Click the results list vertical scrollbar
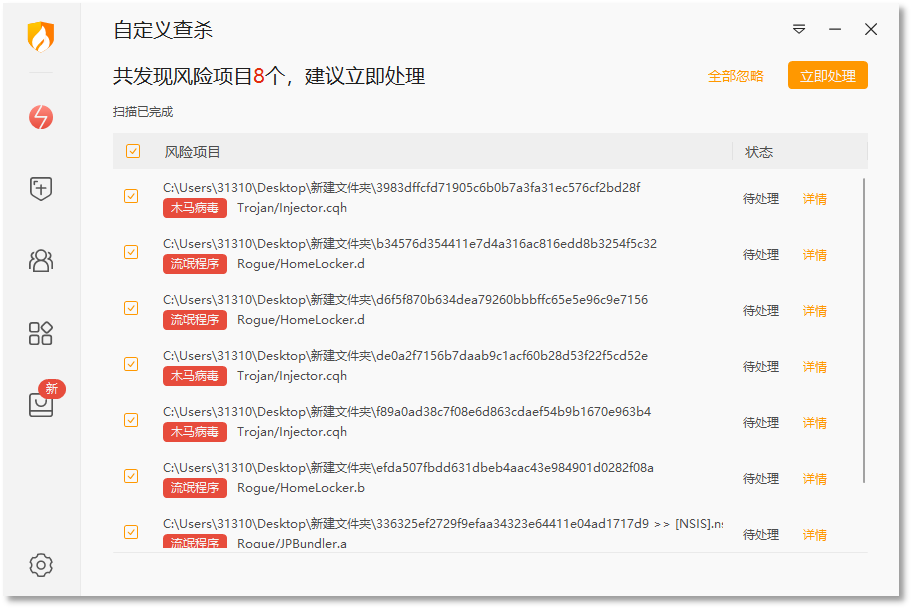912x608 pixels. pyautogui.click(x=864, y=330)
